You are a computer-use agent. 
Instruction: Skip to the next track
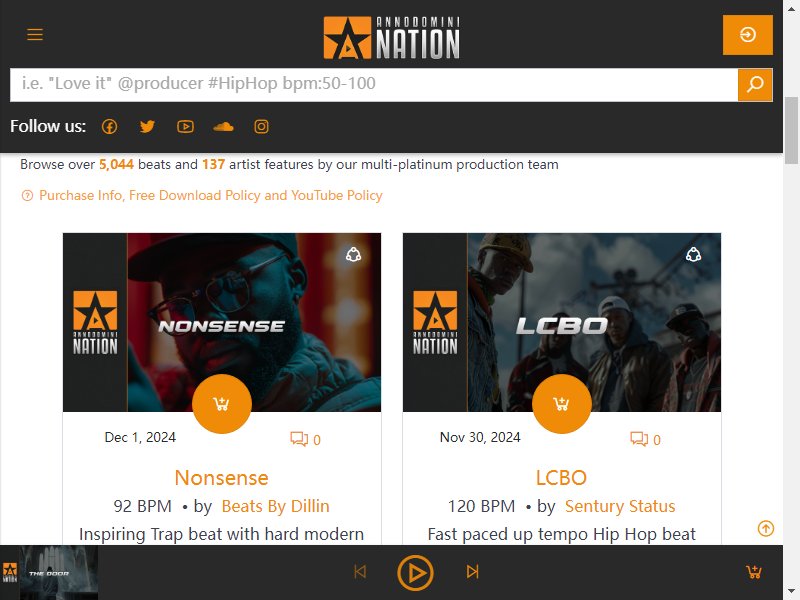pos(472,571)
